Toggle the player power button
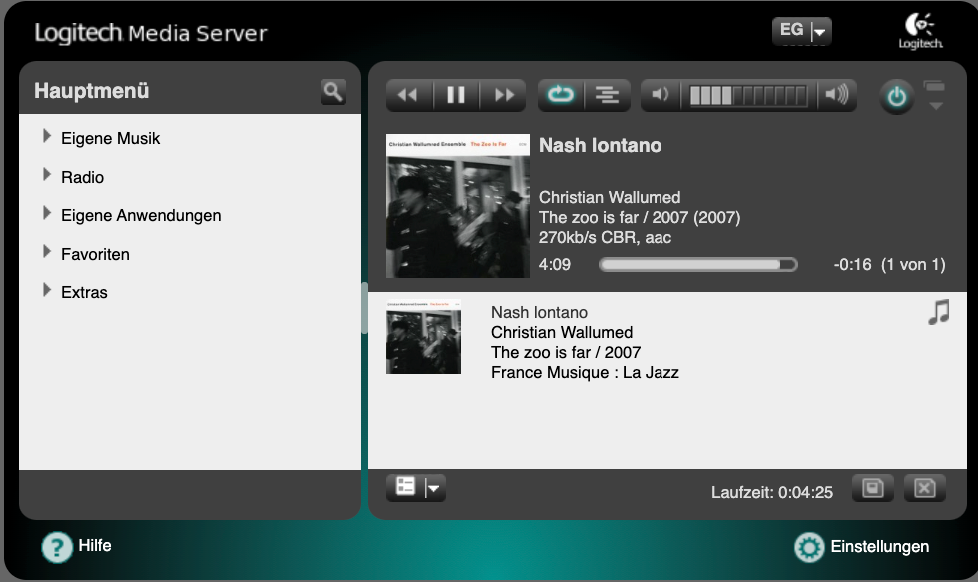The width and height of the screenshot is (978, 582). (x=897, y=97)
